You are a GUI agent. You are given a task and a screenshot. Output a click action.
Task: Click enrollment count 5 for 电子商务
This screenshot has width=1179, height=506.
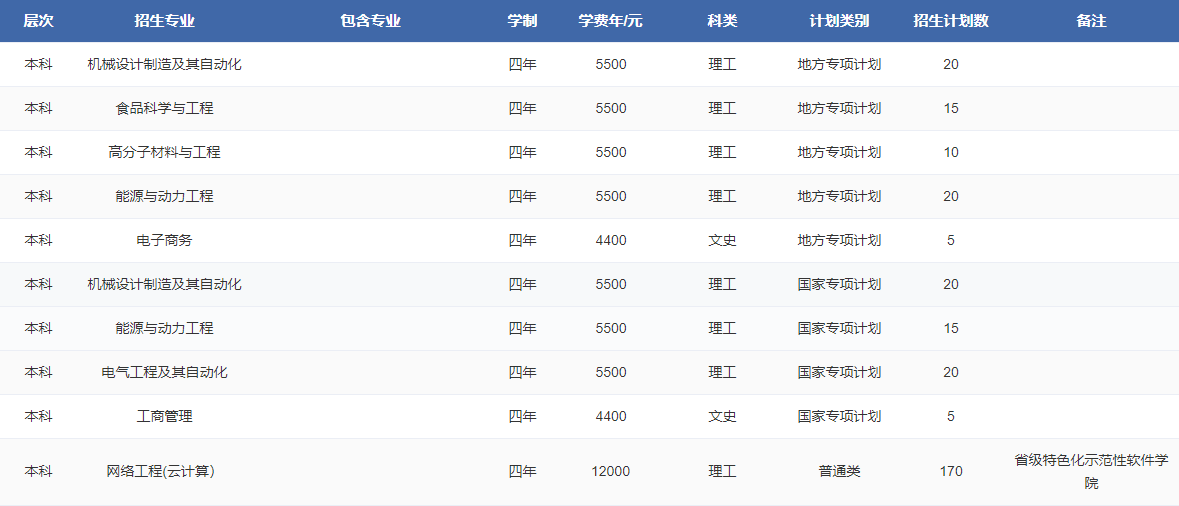tap(951, 241)
